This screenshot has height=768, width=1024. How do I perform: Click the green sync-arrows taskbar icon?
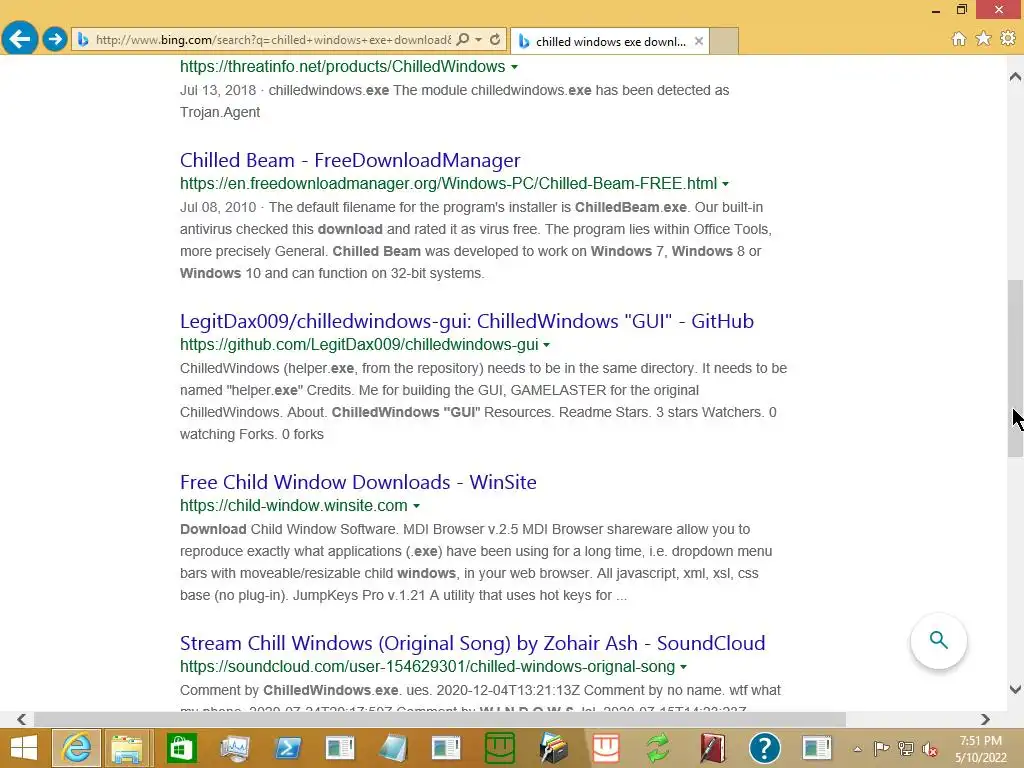coord(658,748)
